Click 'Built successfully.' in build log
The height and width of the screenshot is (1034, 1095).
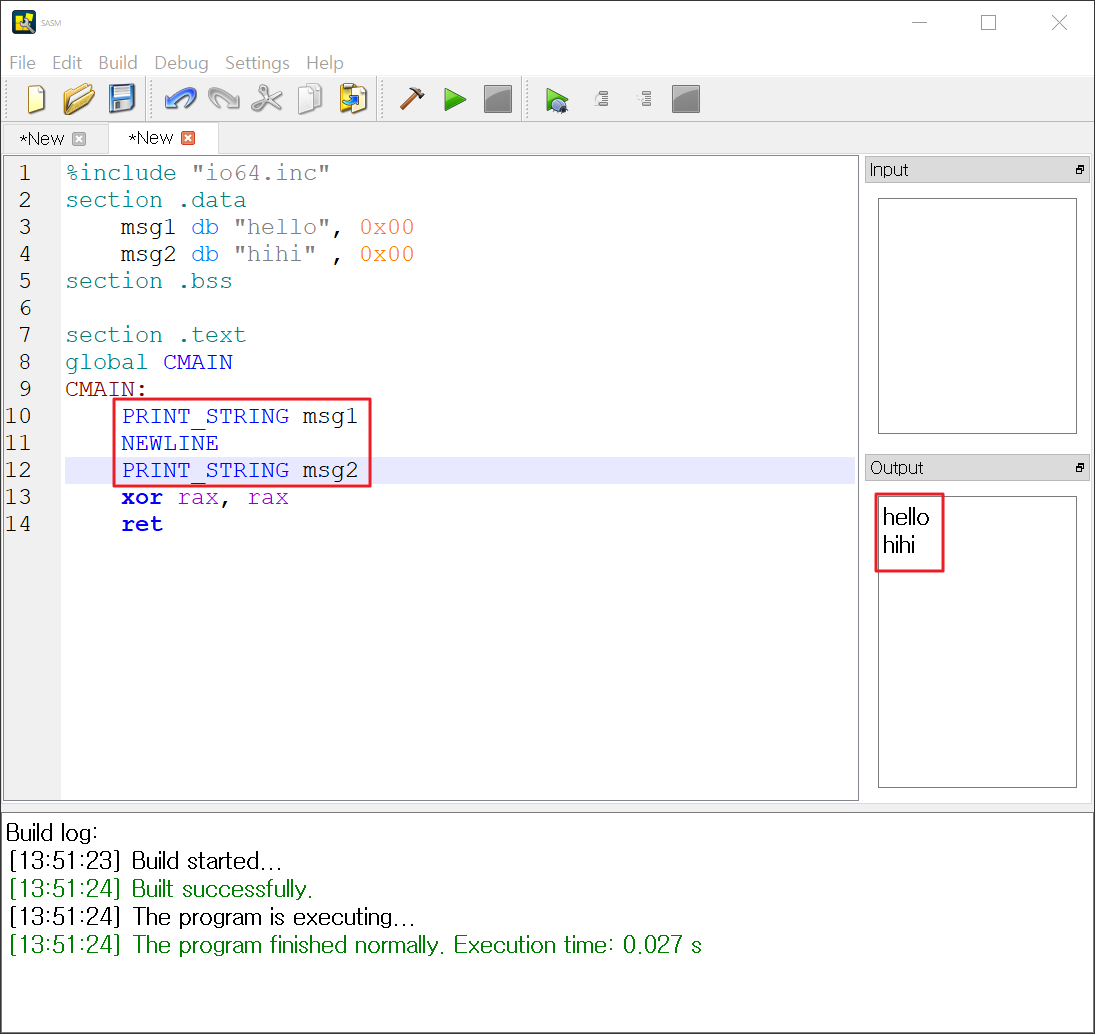pos(222,889)
